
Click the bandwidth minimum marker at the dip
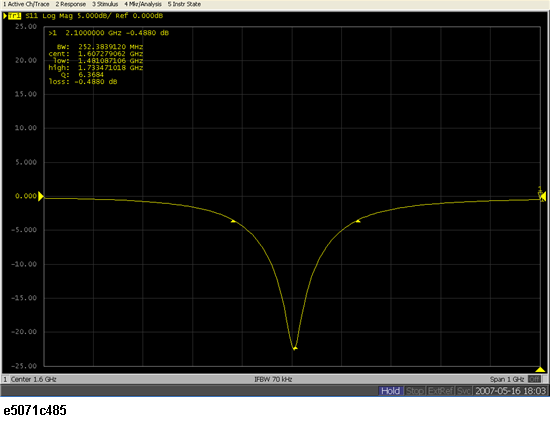pyautogui.click(x=295, y=348)
